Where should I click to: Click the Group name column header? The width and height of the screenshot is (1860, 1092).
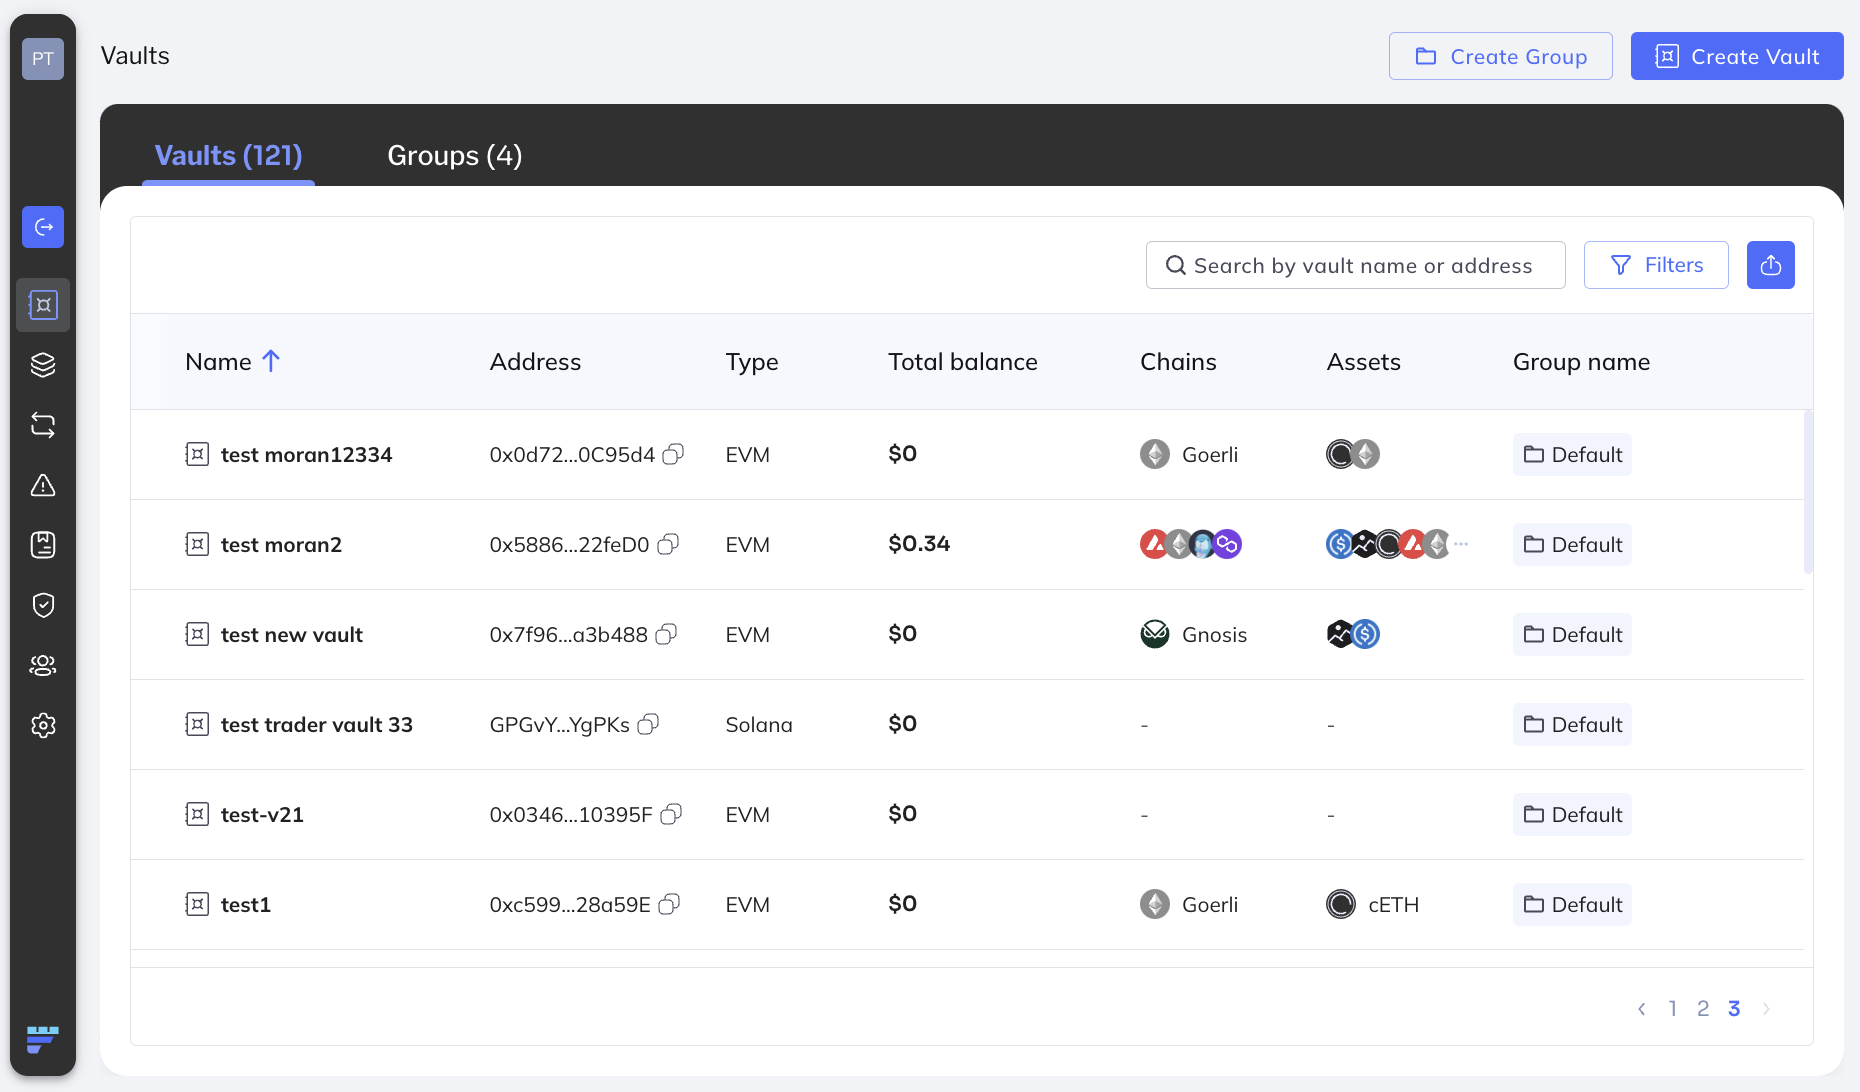[1581, 362]
